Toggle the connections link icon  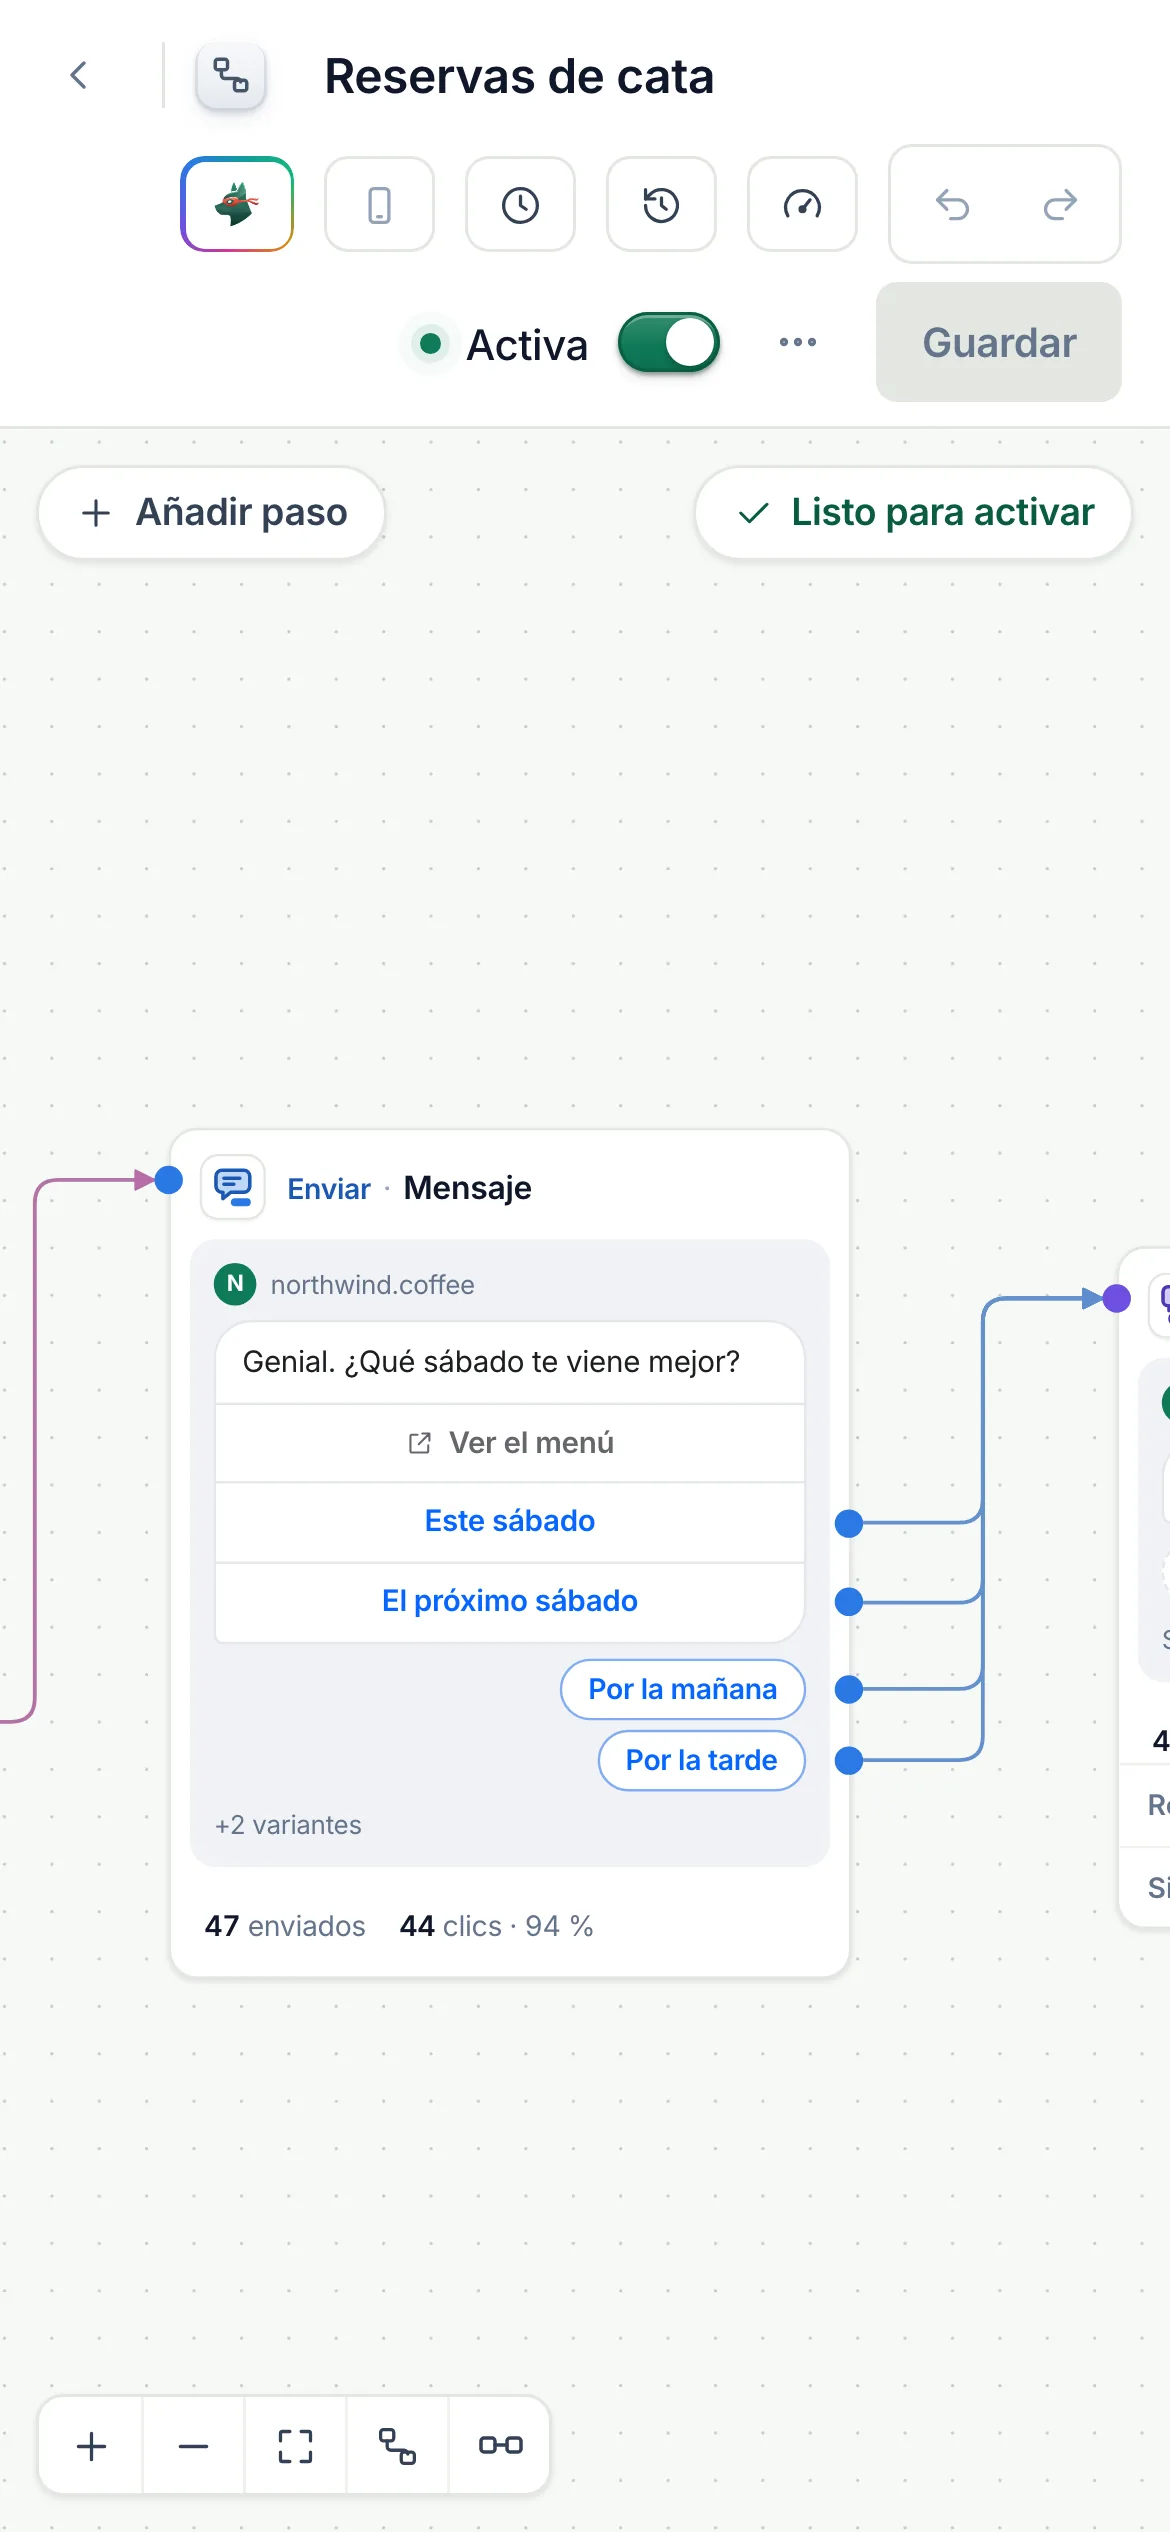(x=500, y=2446)
